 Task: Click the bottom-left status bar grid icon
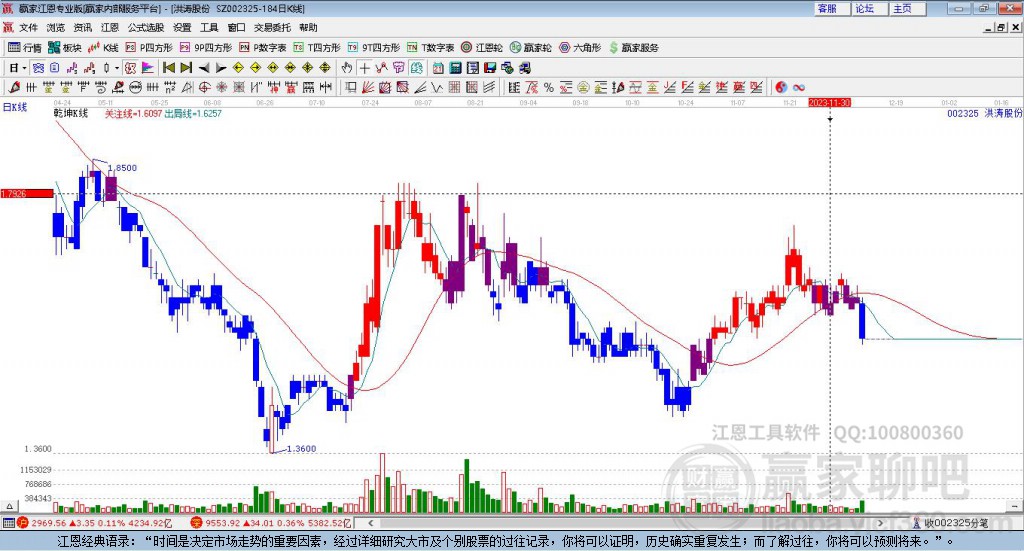tap(8, 523)
